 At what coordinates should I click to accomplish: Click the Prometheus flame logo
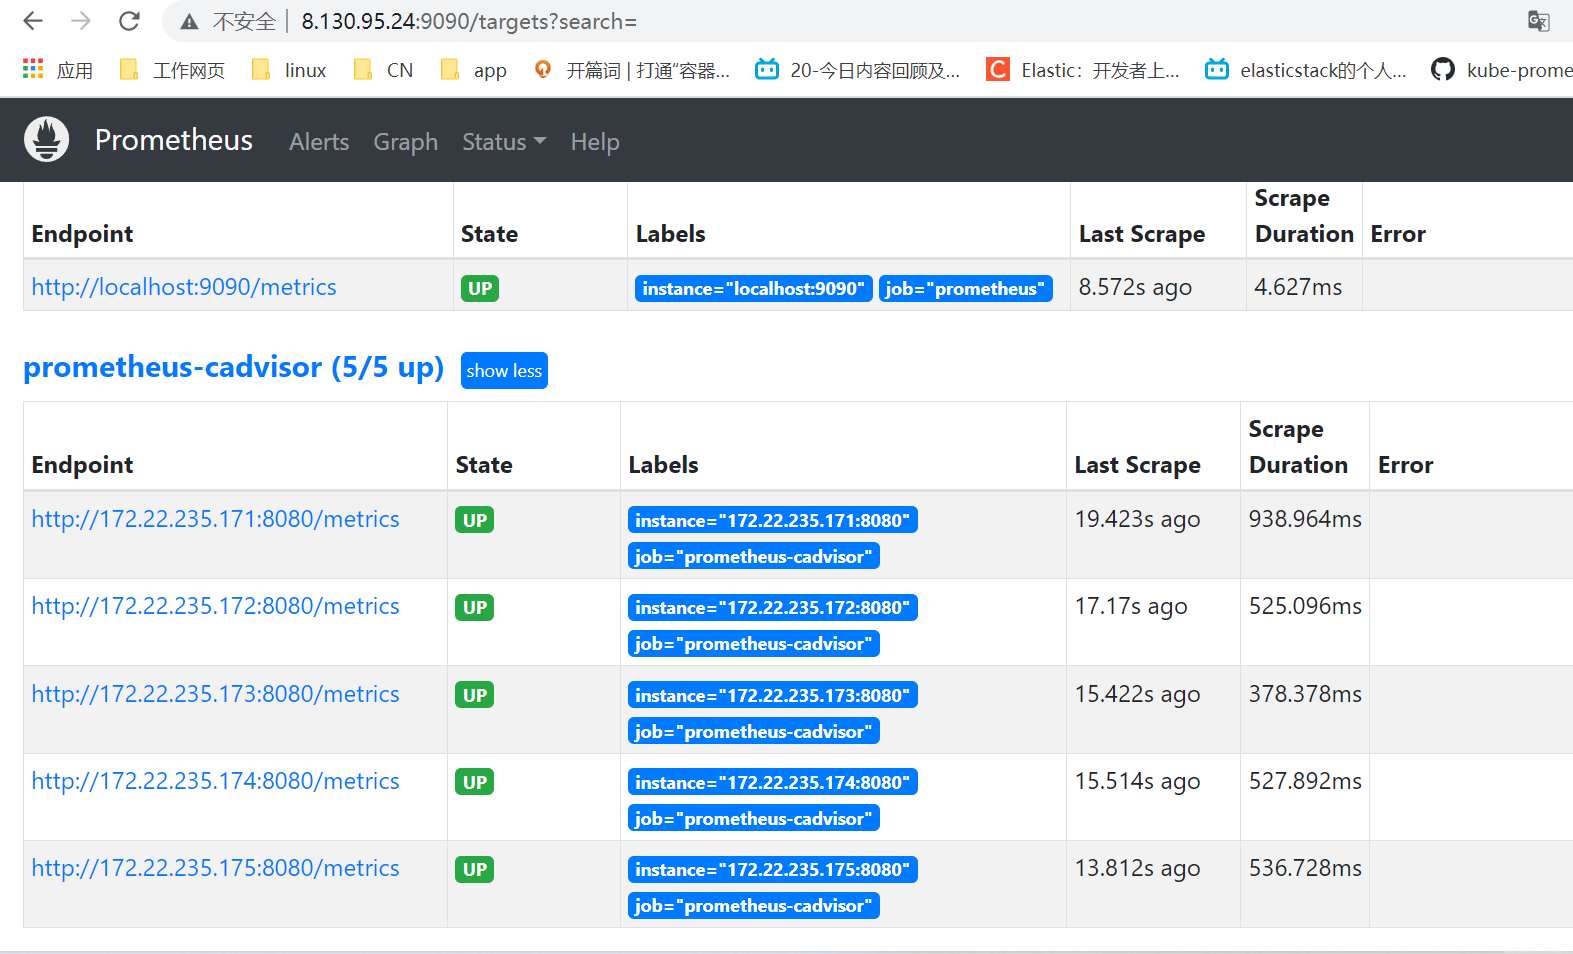47,140
